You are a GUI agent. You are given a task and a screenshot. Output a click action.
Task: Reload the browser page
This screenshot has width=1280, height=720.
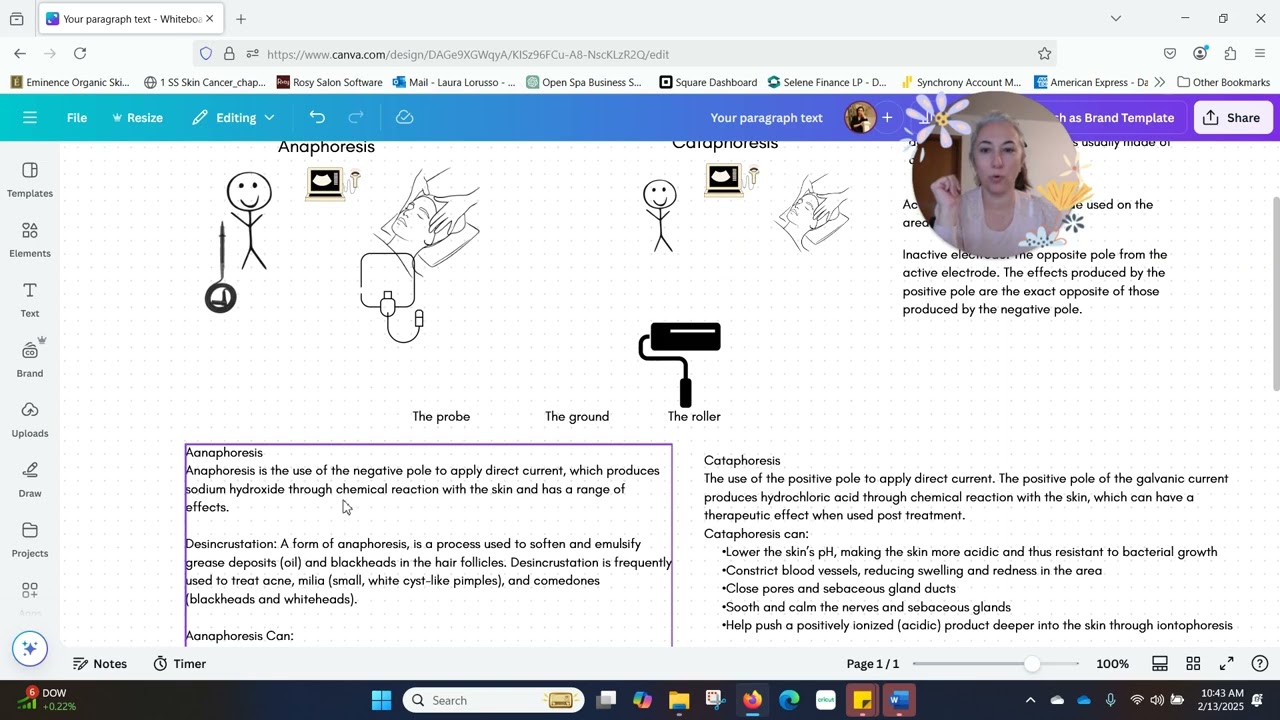click(x=80, y=54)
